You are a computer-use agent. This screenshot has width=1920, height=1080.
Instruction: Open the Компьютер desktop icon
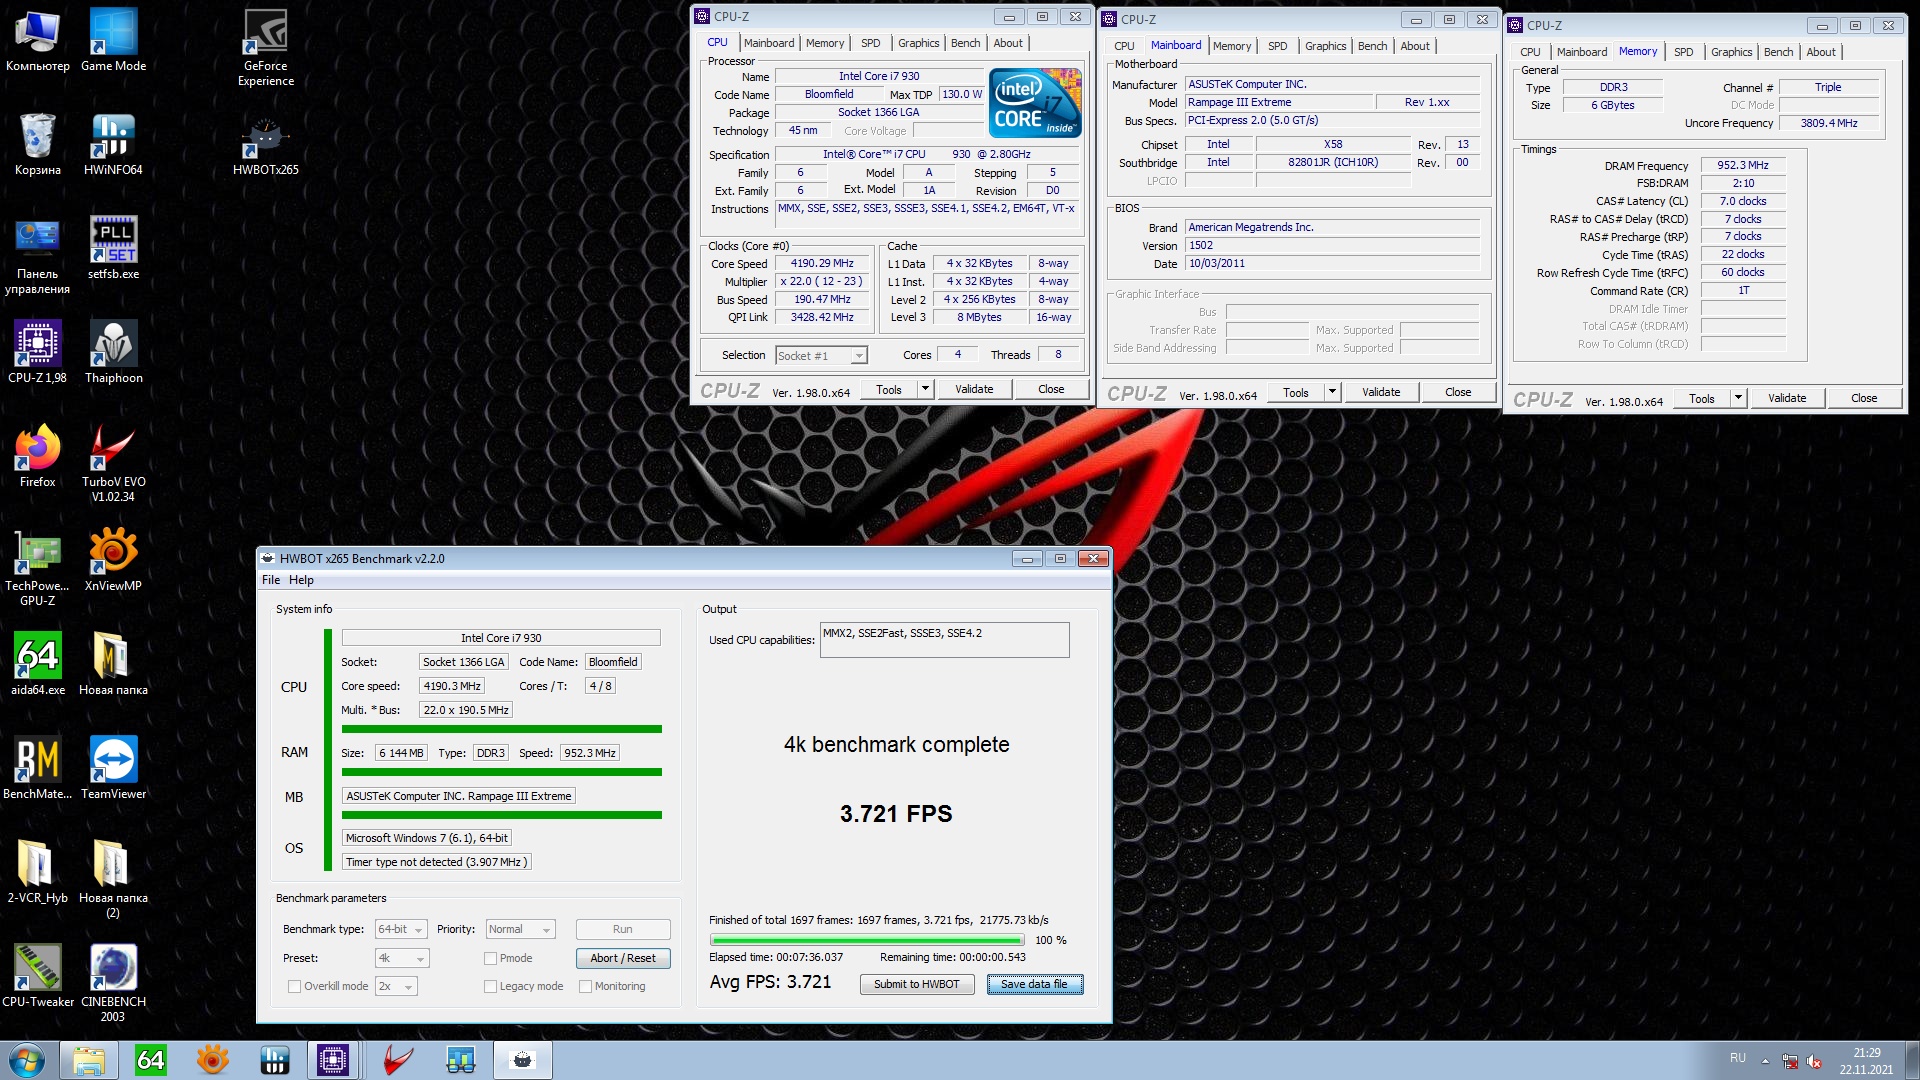38,40
